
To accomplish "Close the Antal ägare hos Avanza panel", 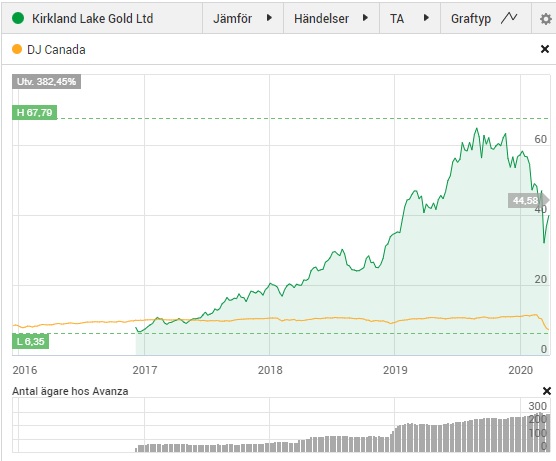I will [x=547, y=391].
